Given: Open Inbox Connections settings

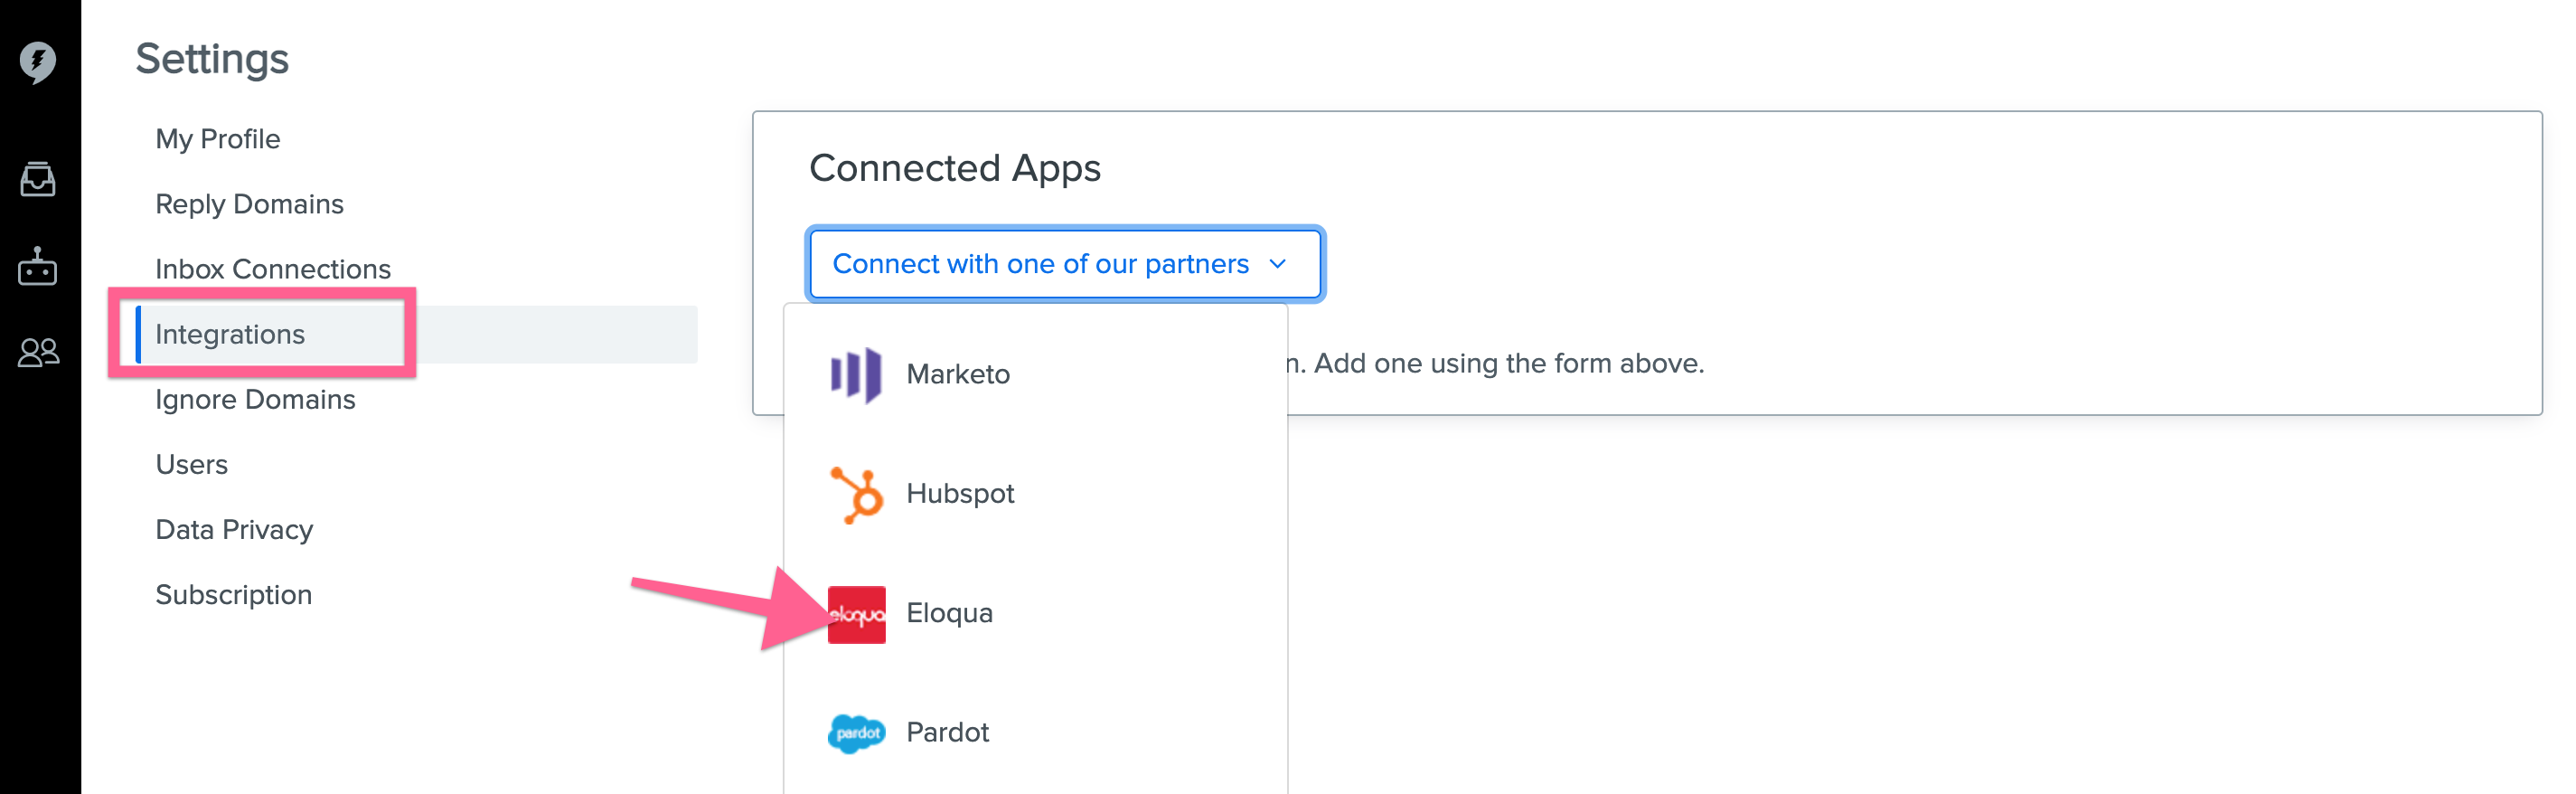Looking at the screenshot, I should 273,269.
